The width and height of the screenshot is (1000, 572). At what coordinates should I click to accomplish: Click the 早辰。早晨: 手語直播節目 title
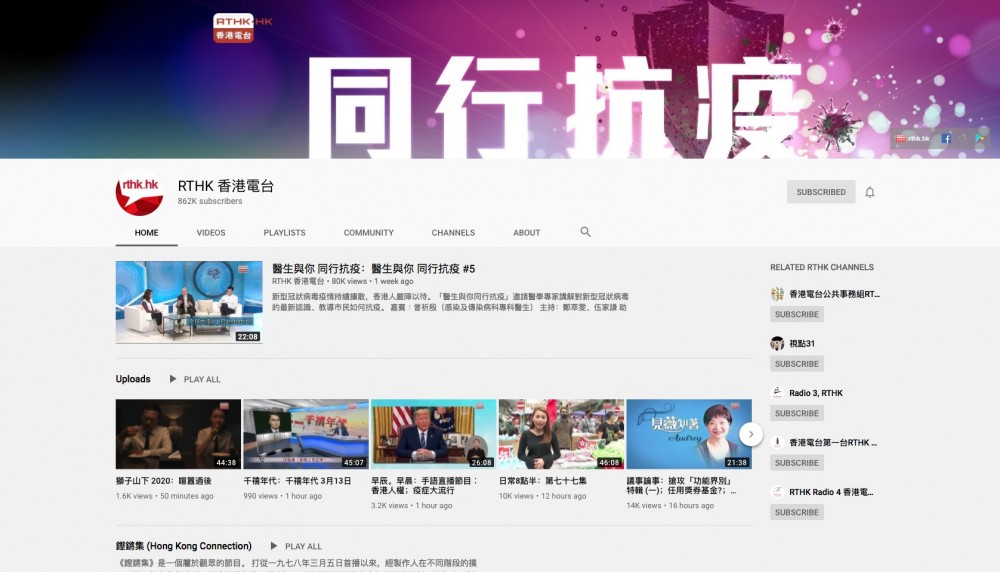click(x=424, y=485)
